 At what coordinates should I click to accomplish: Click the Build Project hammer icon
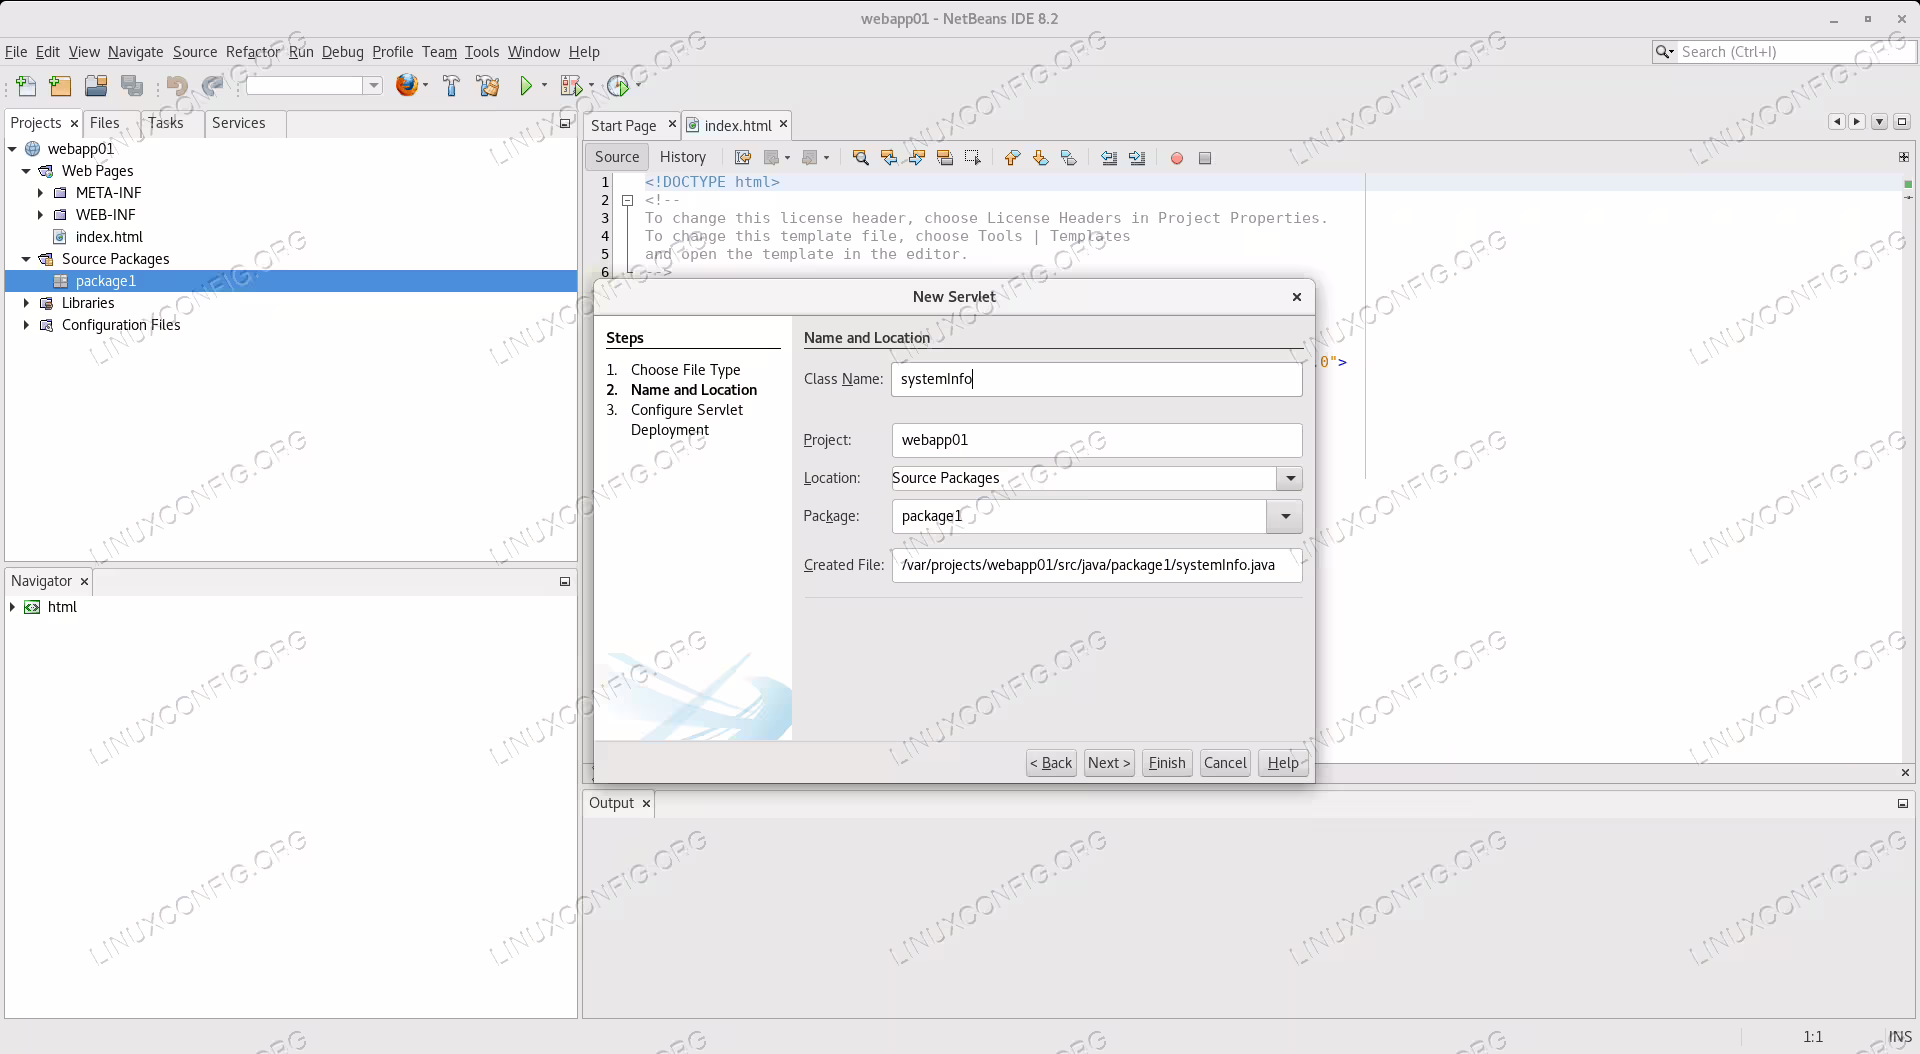451,86
